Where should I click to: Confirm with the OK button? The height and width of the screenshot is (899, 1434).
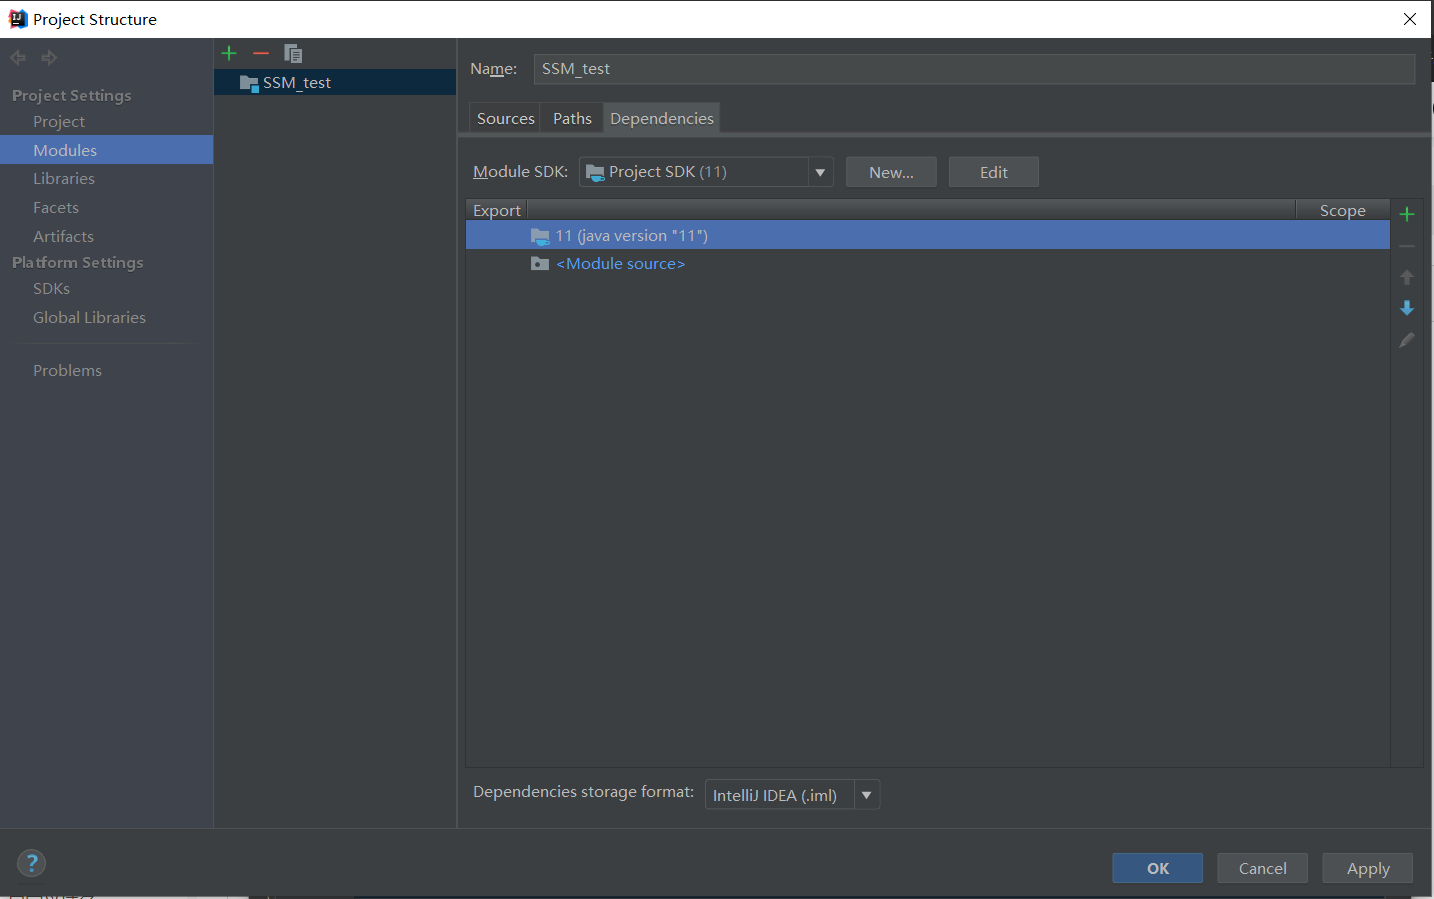tap(1158, 868)
